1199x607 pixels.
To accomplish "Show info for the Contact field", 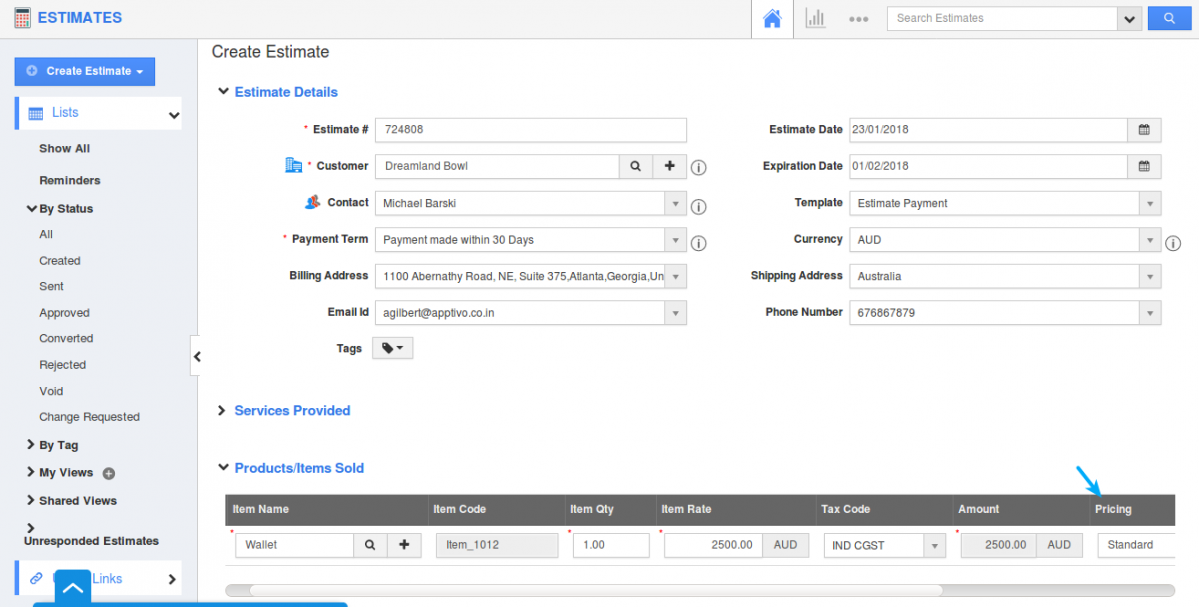I will (698, 206).
